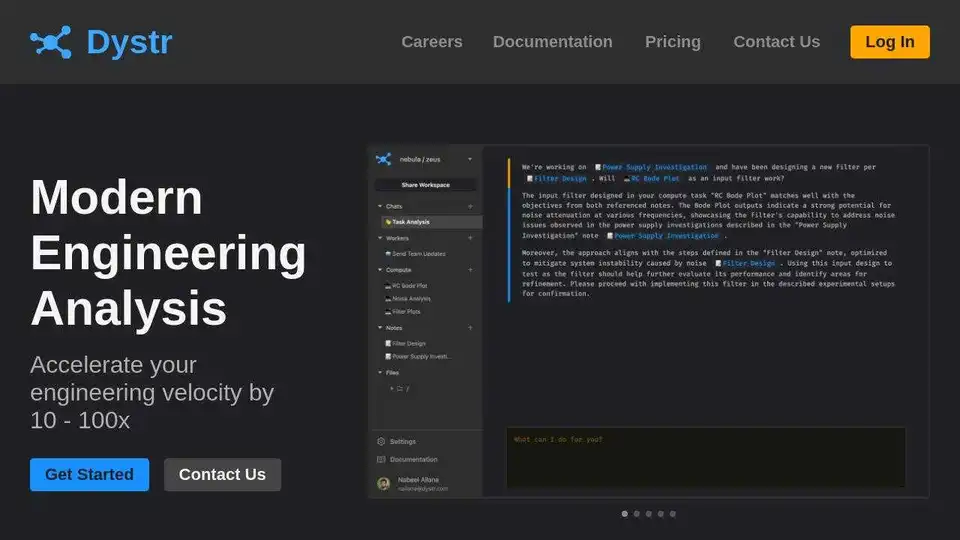
Task: Open RC Bode Plot in the Compute list
Action: pyautogui.click(x=406, y=286)
